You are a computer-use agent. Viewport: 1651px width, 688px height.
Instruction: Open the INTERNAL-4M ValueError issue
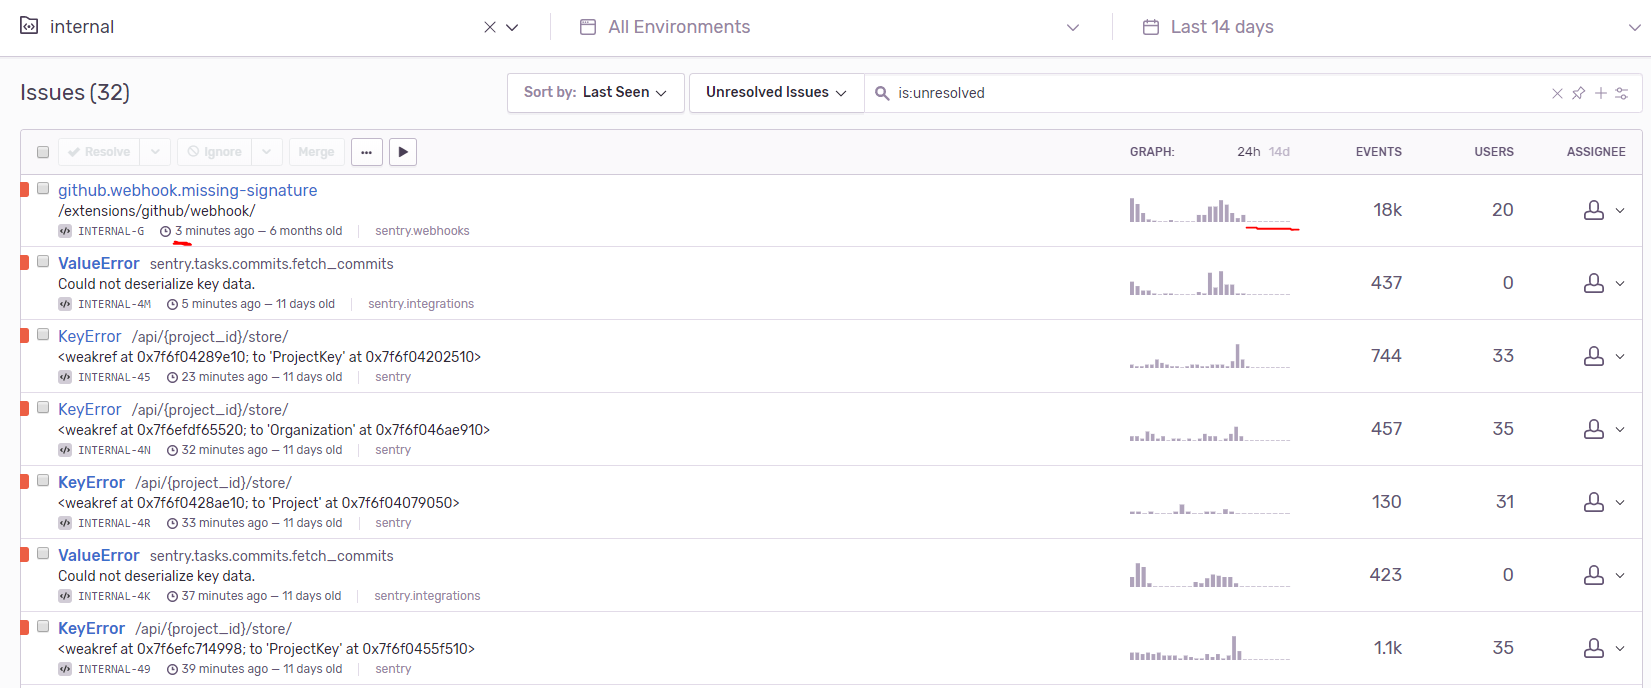pos(98,263)
